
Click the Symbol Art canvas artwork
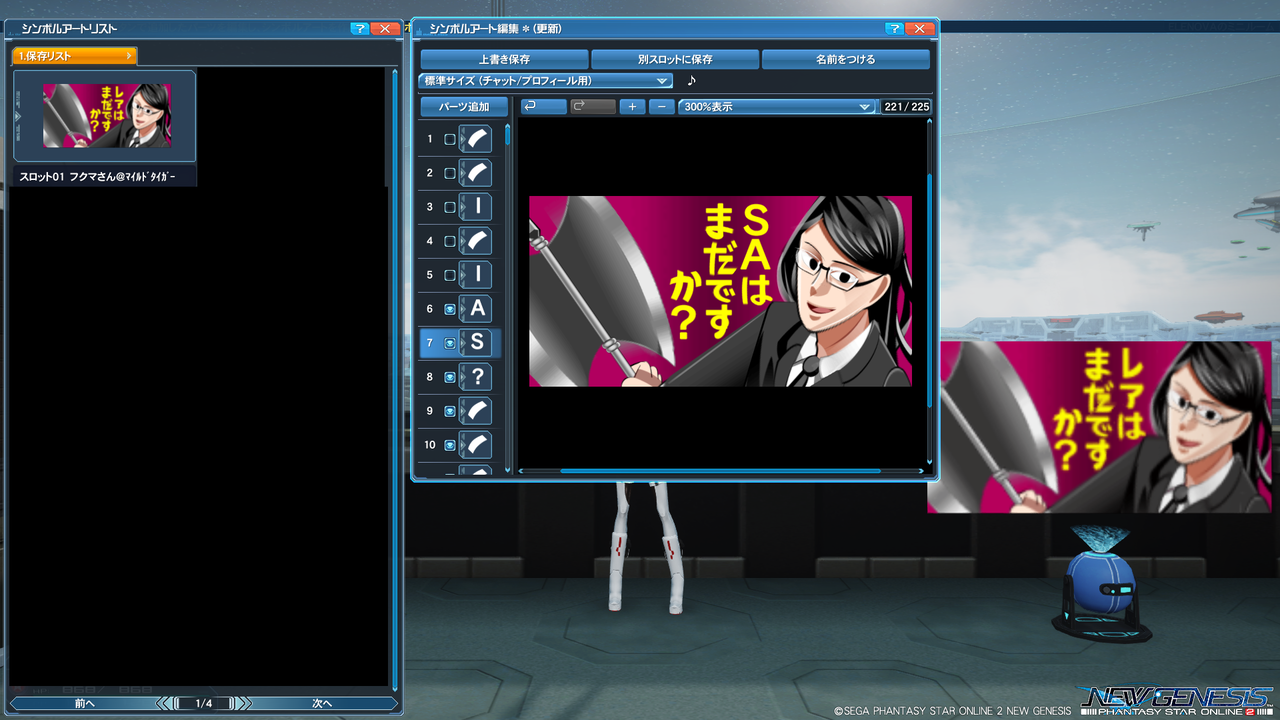720,291
